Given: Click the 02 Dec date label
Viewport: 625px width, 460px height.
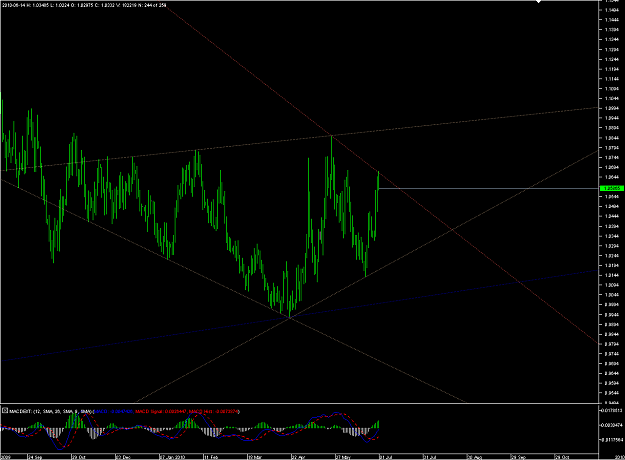Looking at the screenshot, I should 124,457.
